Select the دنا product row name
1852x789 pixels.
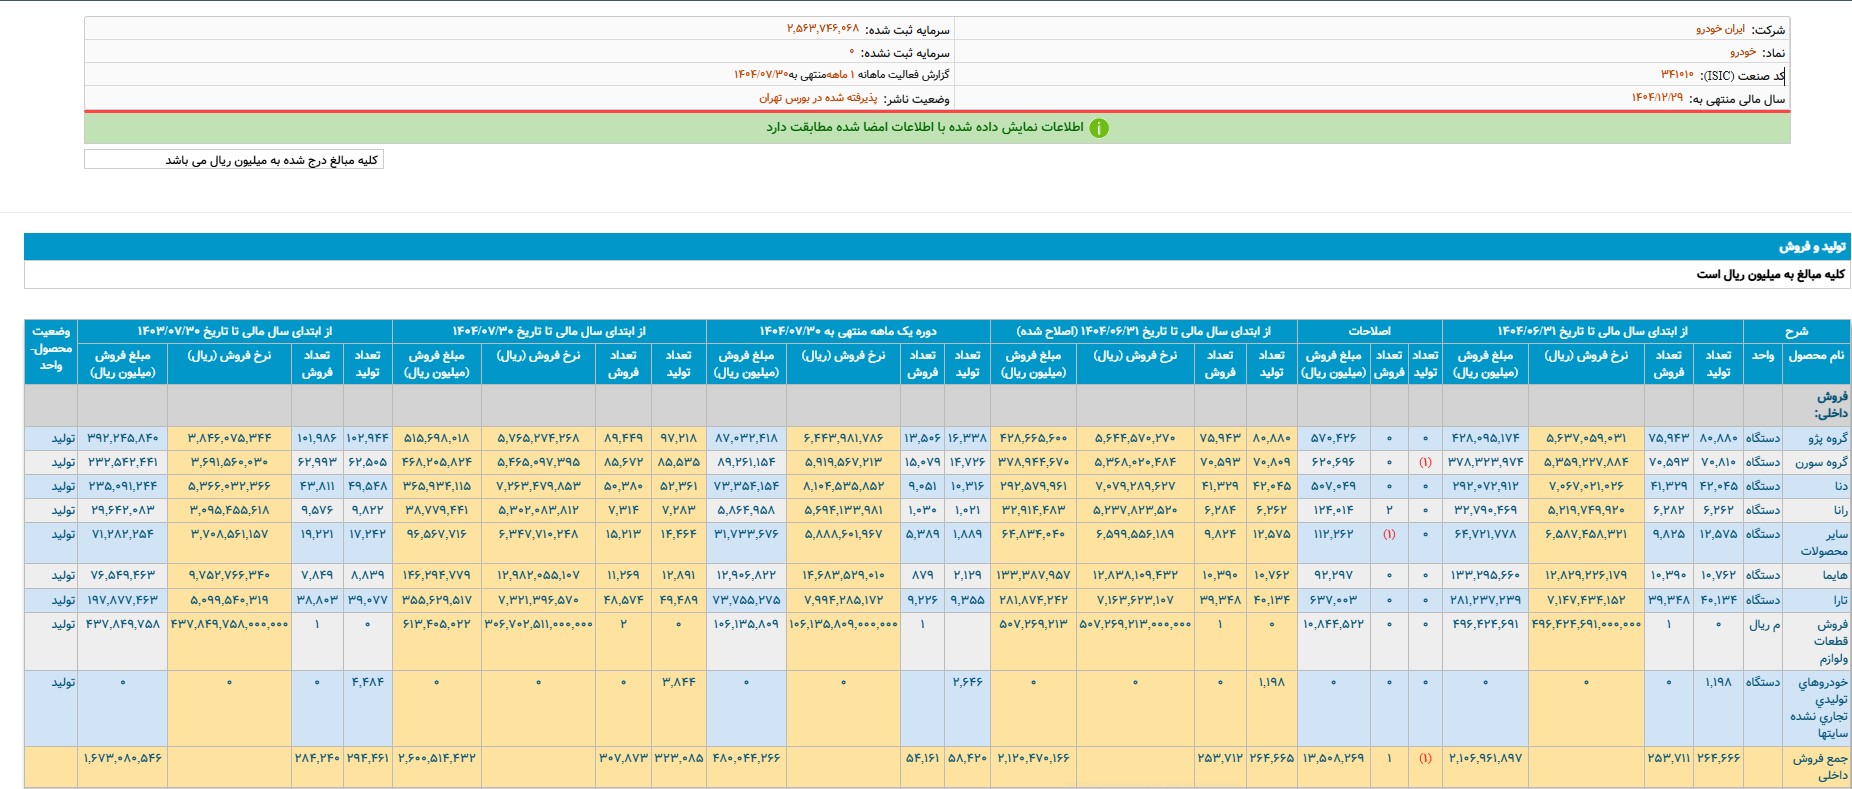pos(1839,486)
